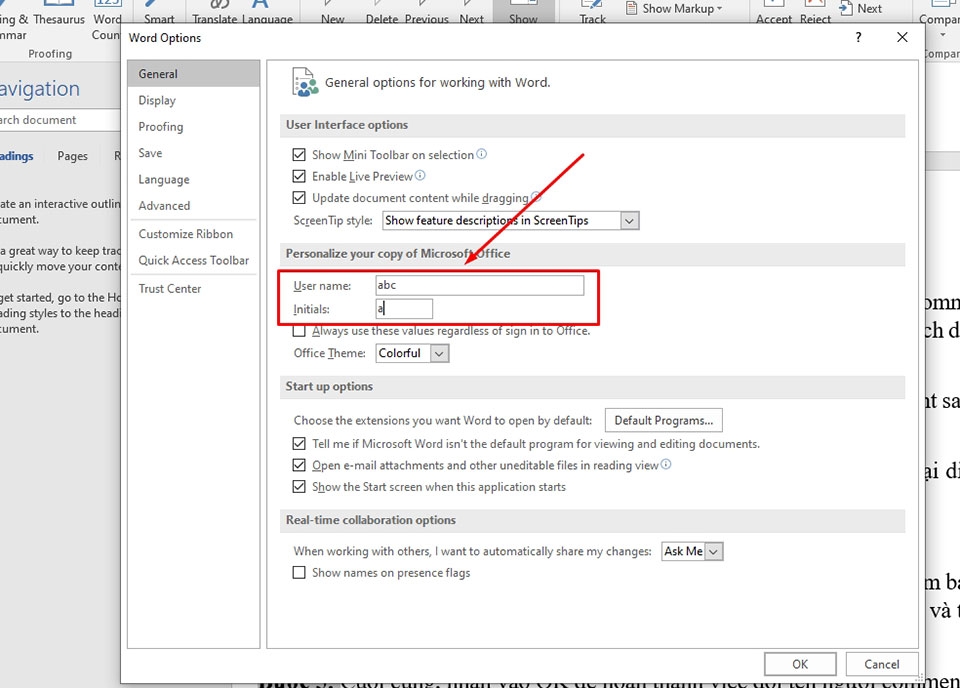Click info icon beside Mini Toolbar option
The width and height of the screenshot is (960, 688).
click(482, 154)
